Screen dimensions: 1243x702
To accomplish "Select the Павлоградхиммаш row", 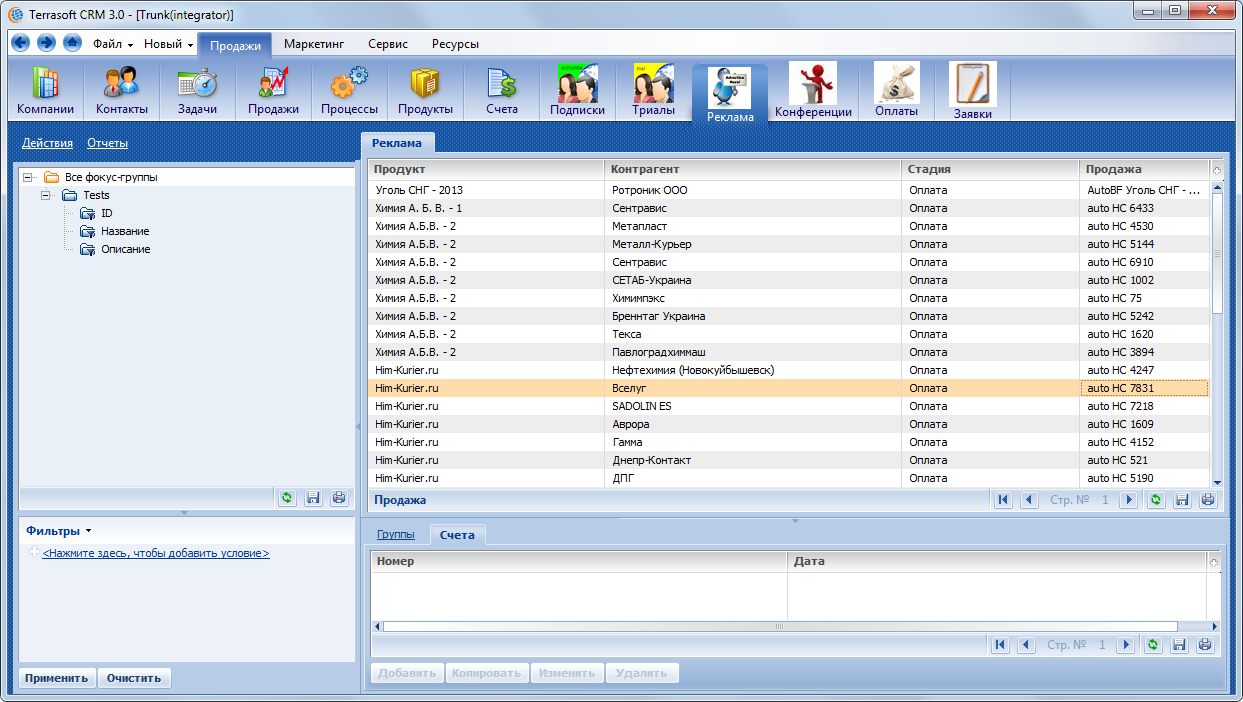I will (x=789, y=352).
